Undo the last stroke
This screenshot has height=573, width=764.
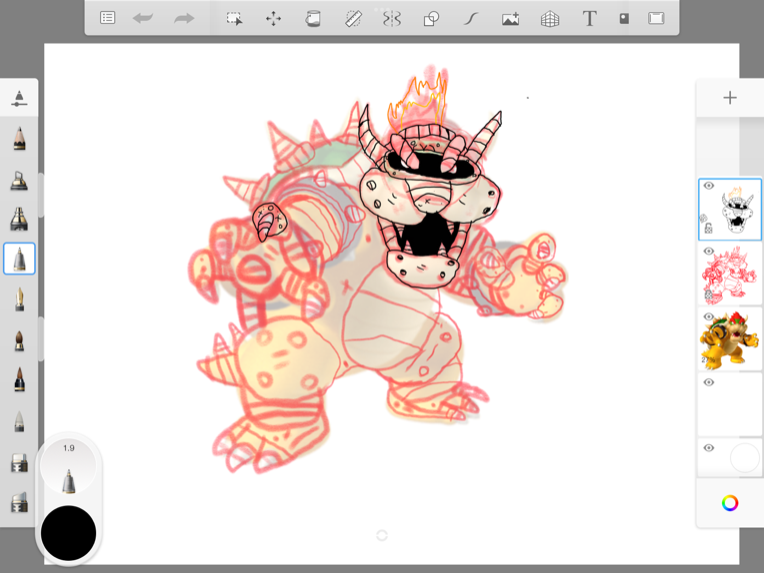[143, 19]
